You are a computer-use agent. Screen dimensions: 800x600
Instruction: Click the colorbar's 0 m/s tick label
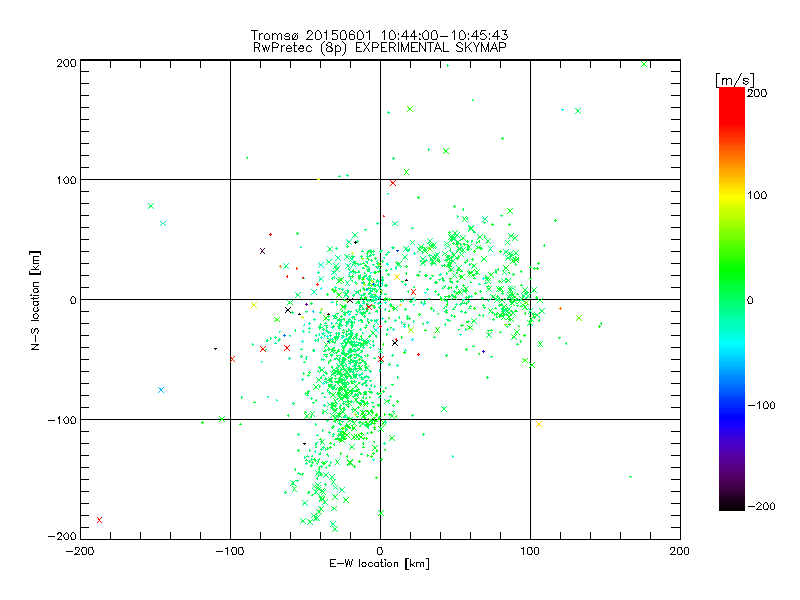tap(750, 300)
